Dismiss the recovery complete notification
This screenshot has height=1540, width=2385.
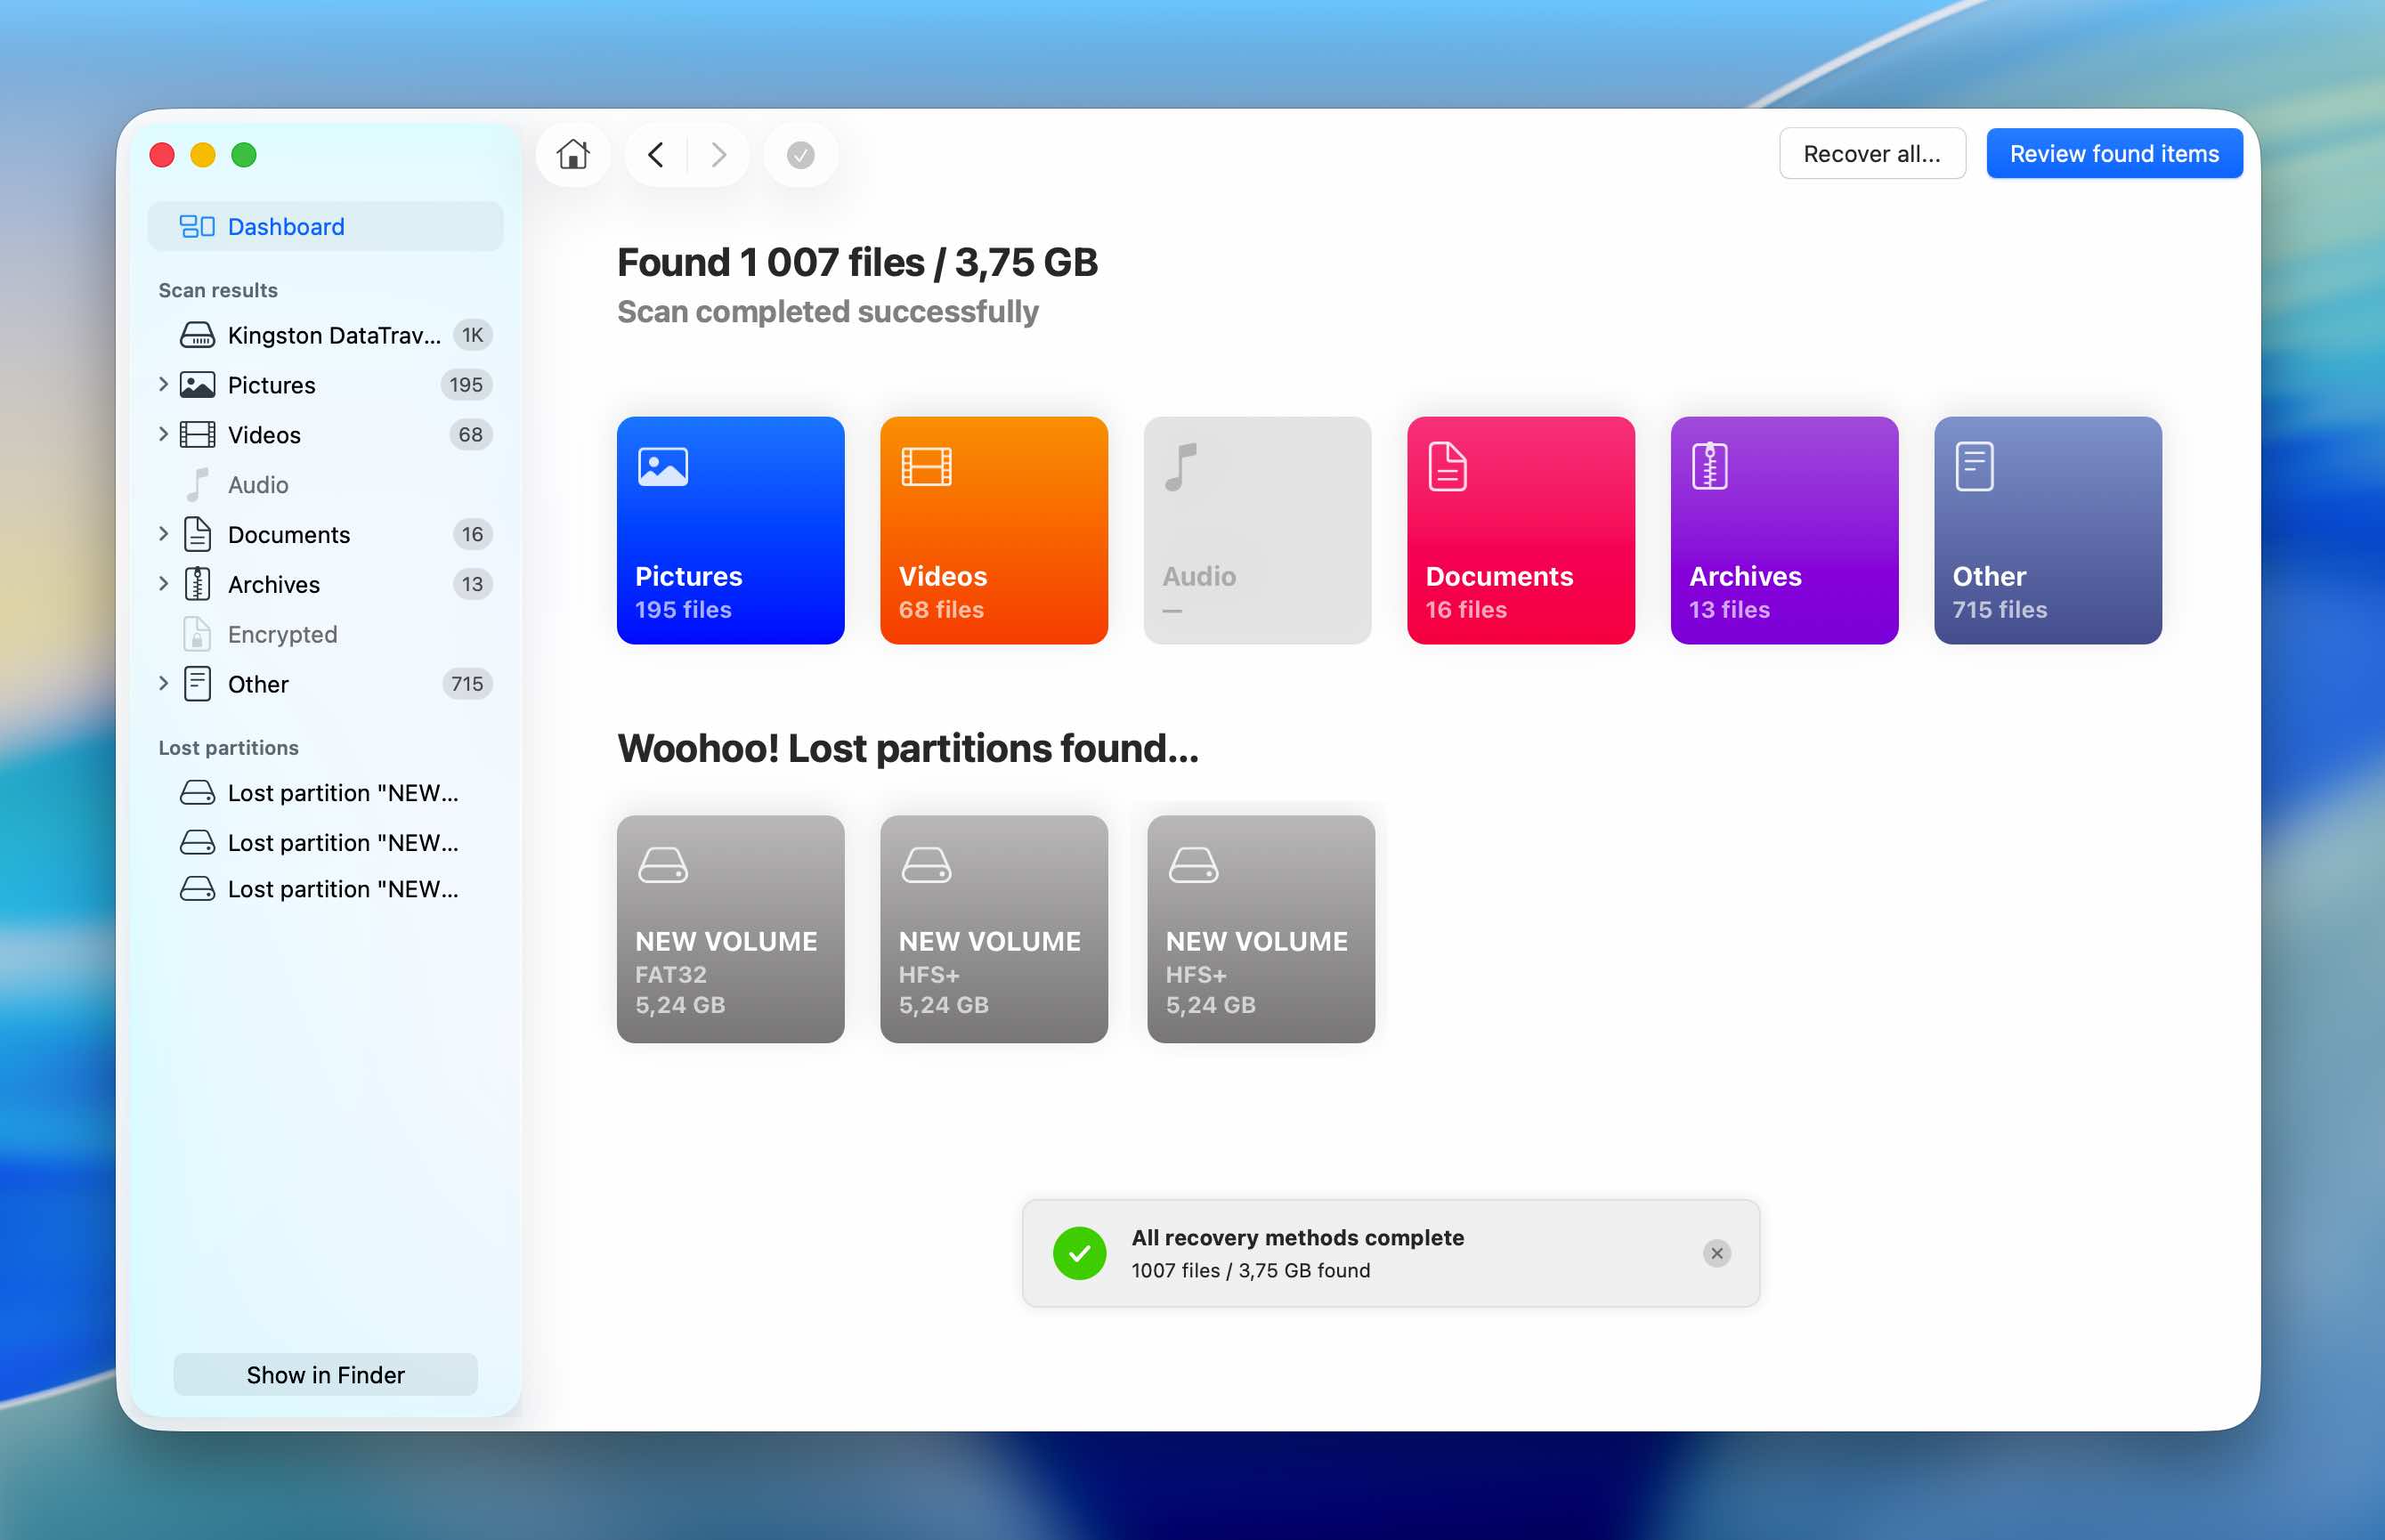tap(1716, 1253)
